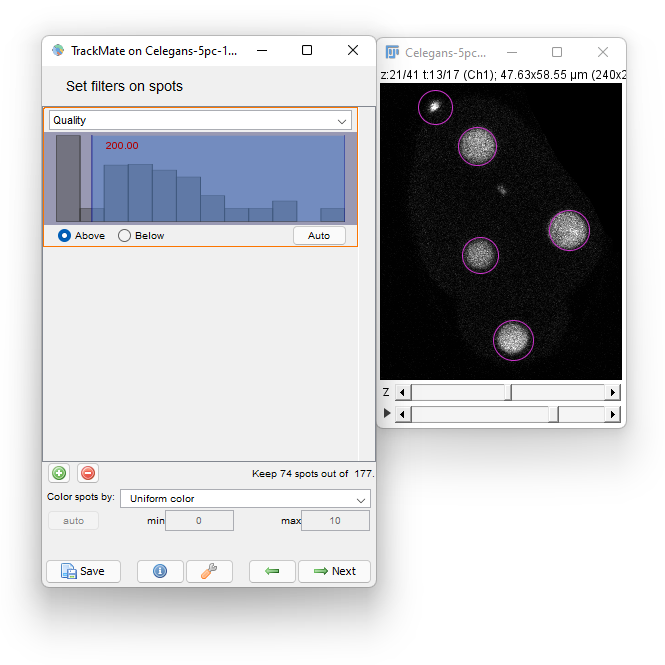This screenshot has width=665, height=665.
Task: Click the circled nucleus at the right edge of the image
Action: pyautogui.click(x=569, y=230)
